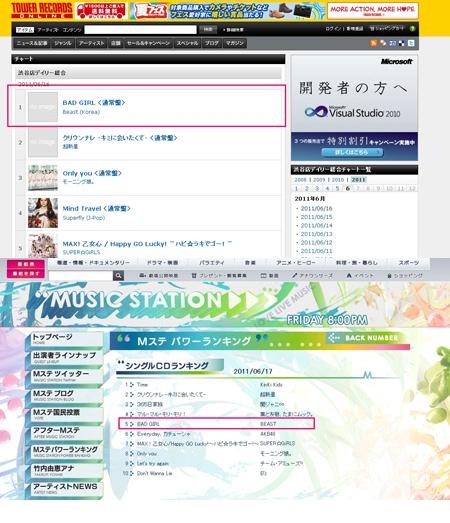Screen dimensions: 450x523
Task: Open 竹内由恵アナ sidebar item
Action: (63, 471)
